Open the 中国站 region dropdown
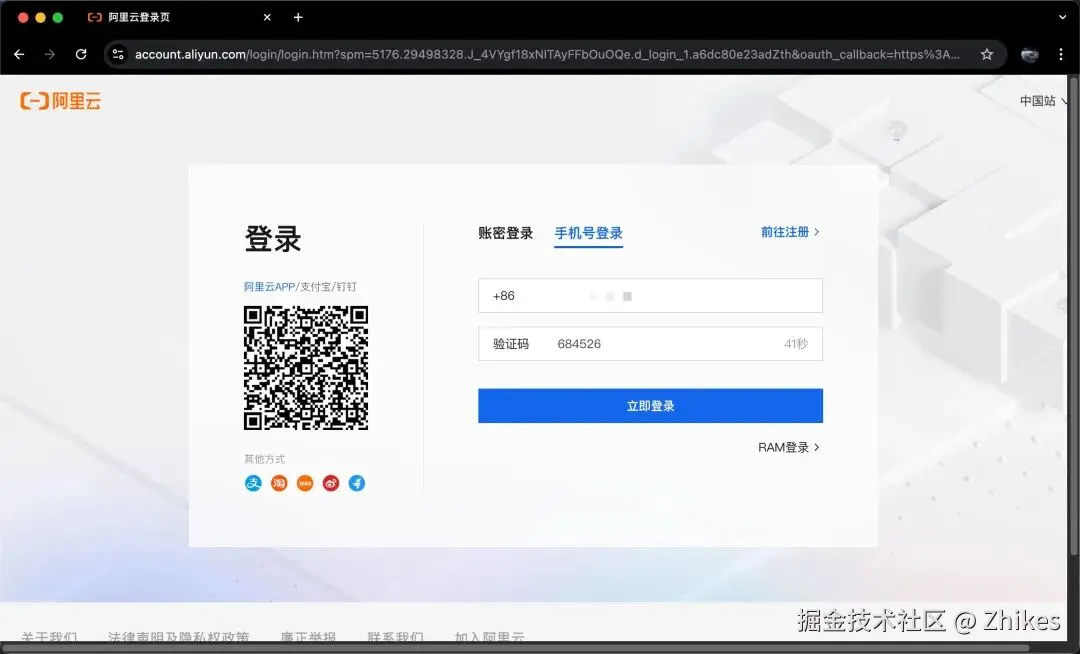 click(x=1043, y=101)
